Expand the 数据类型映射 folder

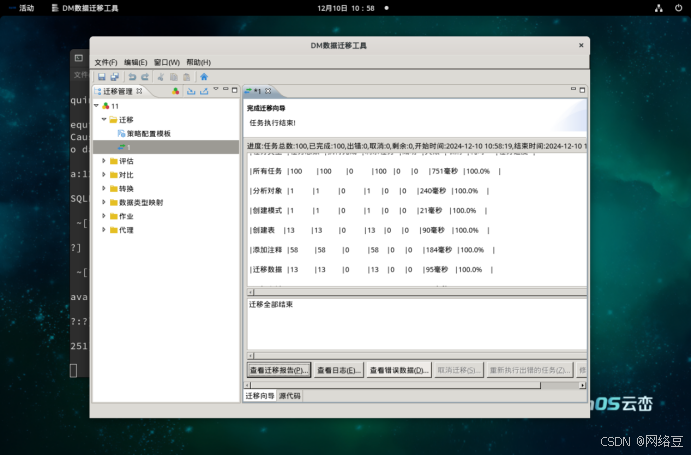104,202
